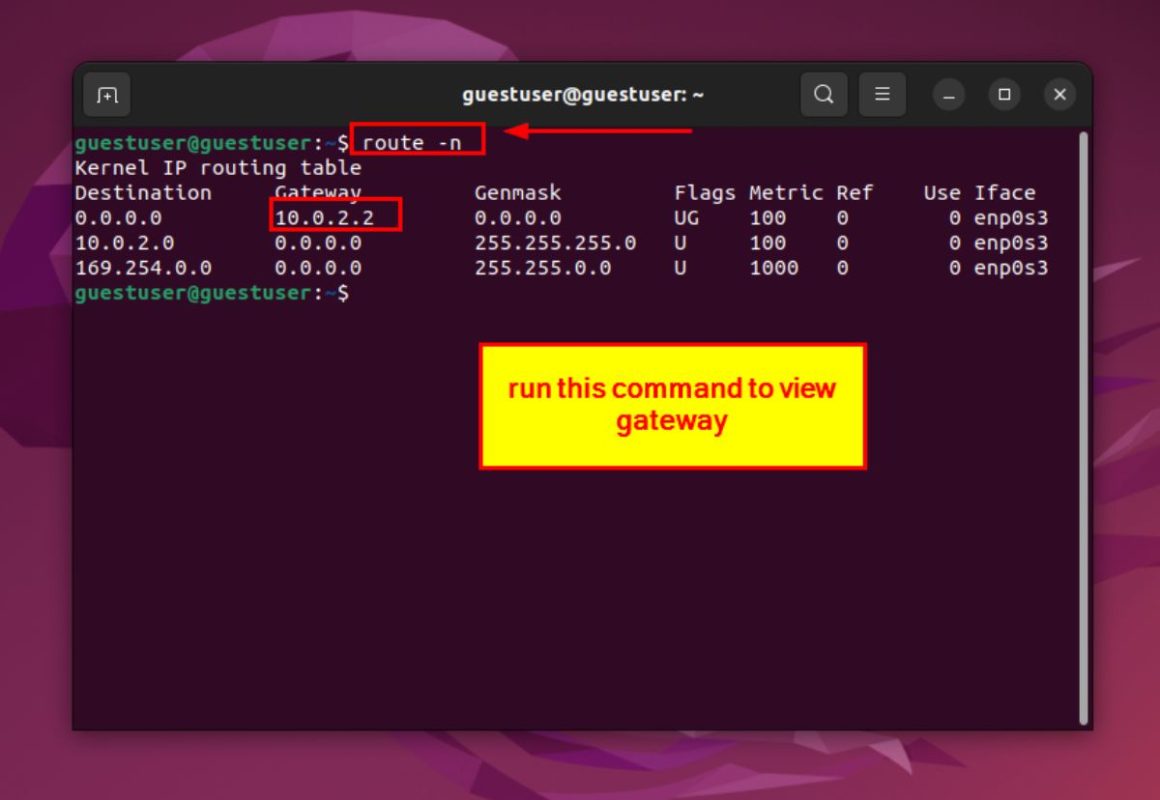The image size is (1160, 800).
Task: Click the UG flag in first route
Action: (686, 217)
